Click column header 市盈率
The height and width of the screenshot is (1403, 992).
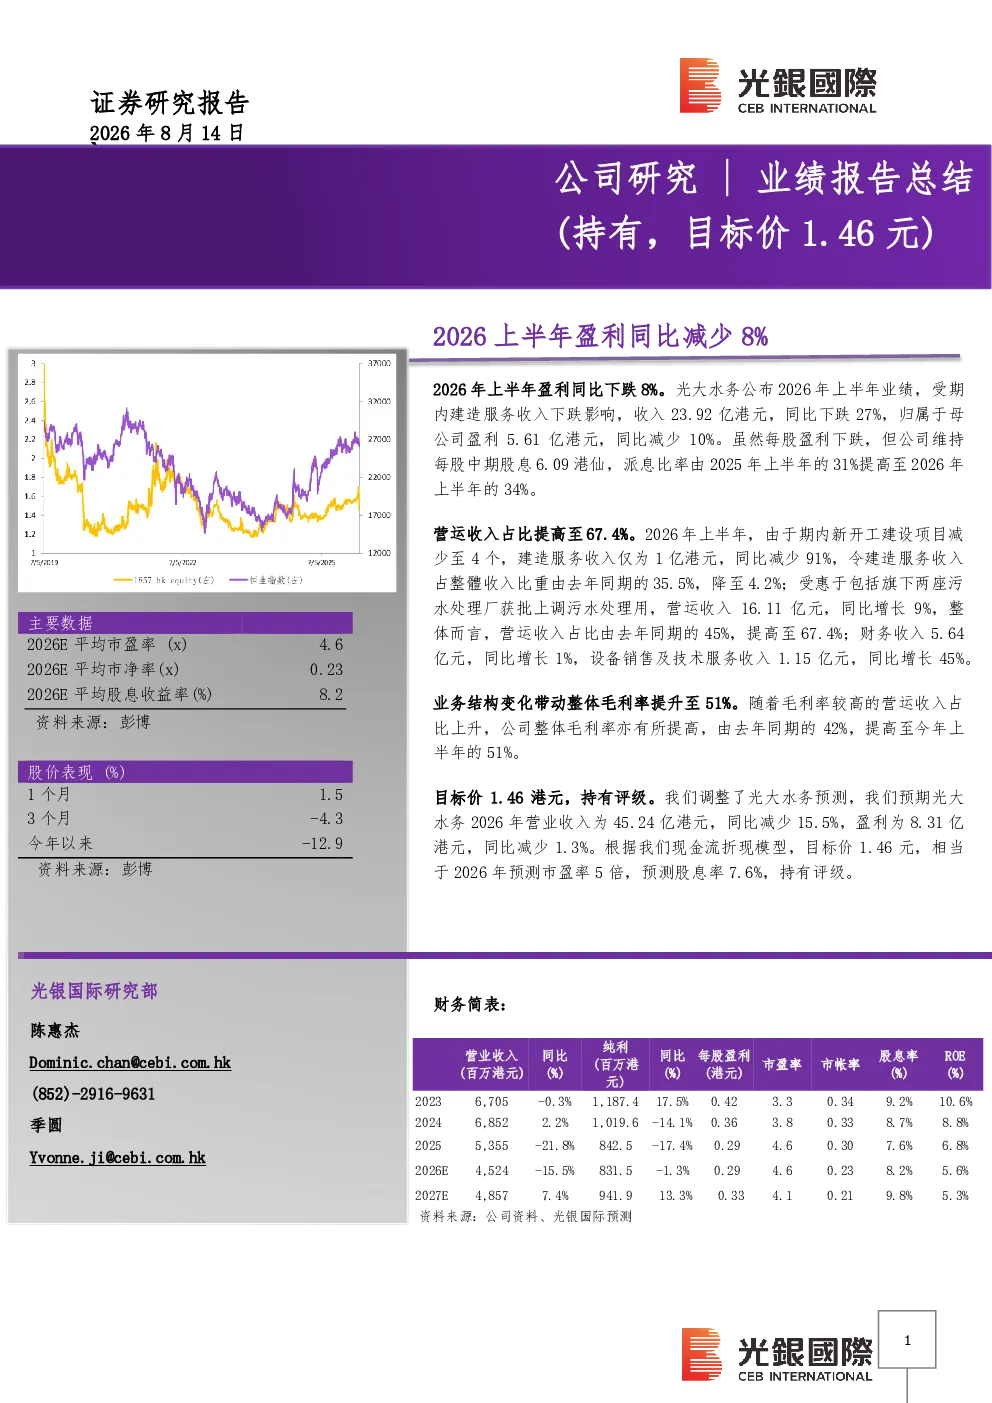click(782, 1064)
